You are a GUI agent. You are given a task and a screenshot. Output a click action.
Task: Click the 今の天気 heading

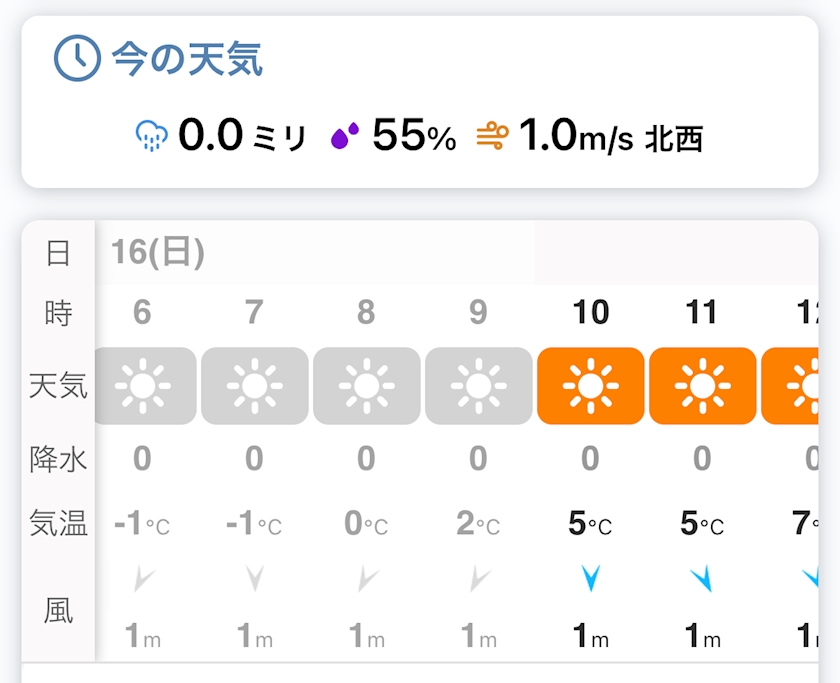click(187, 58)
